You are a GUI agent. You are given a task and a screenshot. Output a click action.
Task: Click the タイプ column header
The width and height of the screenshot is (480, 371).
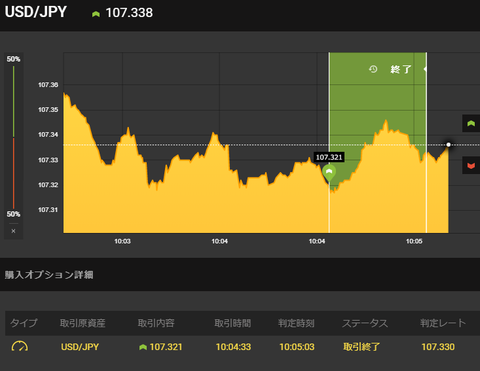pyautogui.click(x=24, y=323)
